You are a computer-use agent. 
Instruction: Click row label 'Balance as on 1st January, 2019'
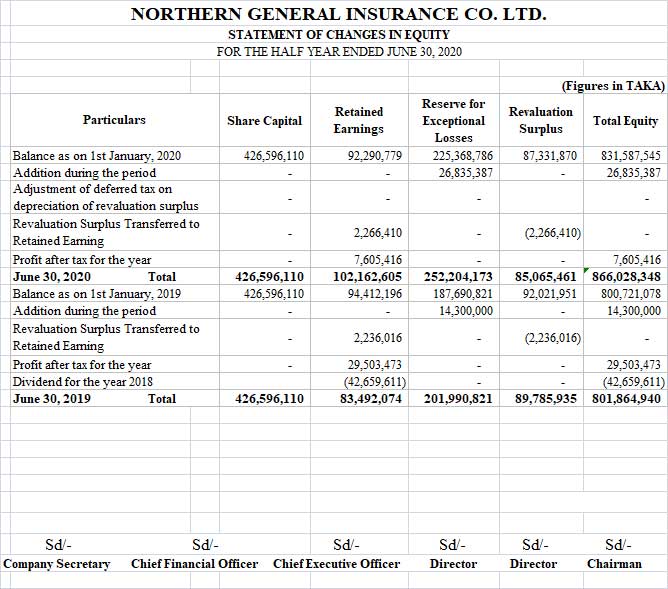[x=97, y=294]
